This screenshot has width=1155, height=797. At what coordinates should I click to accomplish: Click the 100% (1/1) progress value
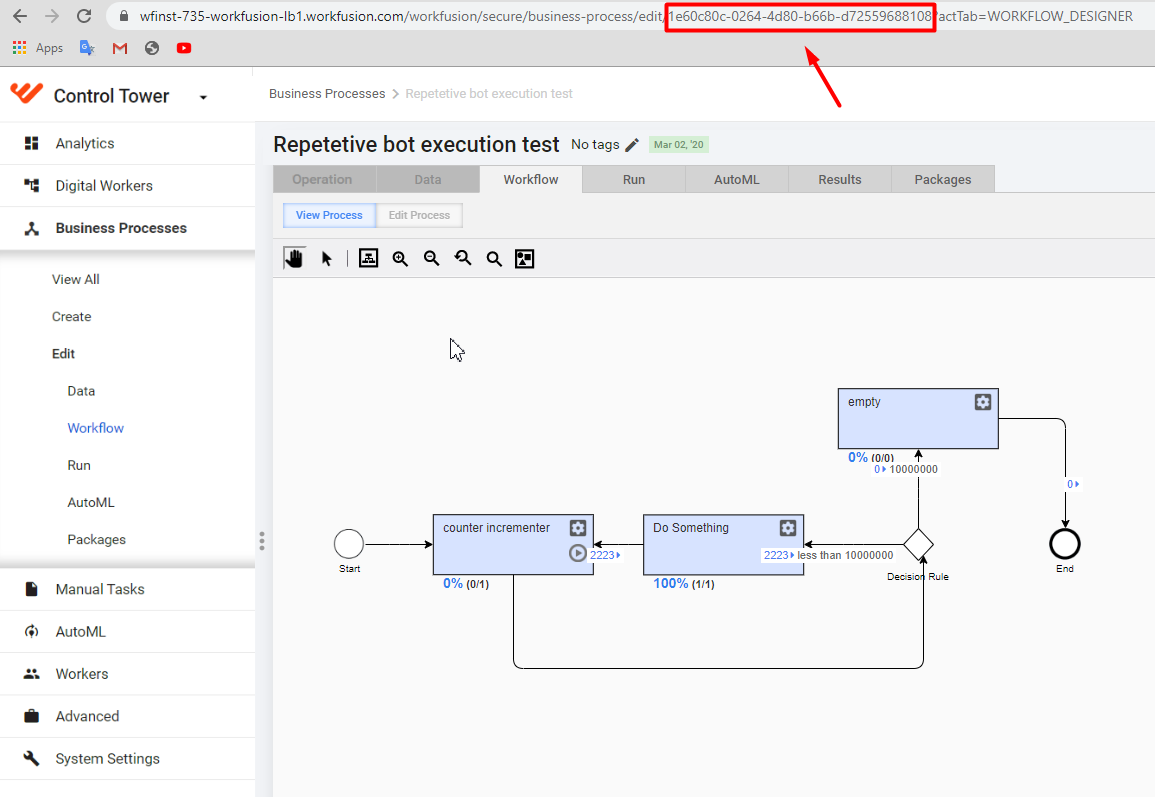[x=684, y=583]
